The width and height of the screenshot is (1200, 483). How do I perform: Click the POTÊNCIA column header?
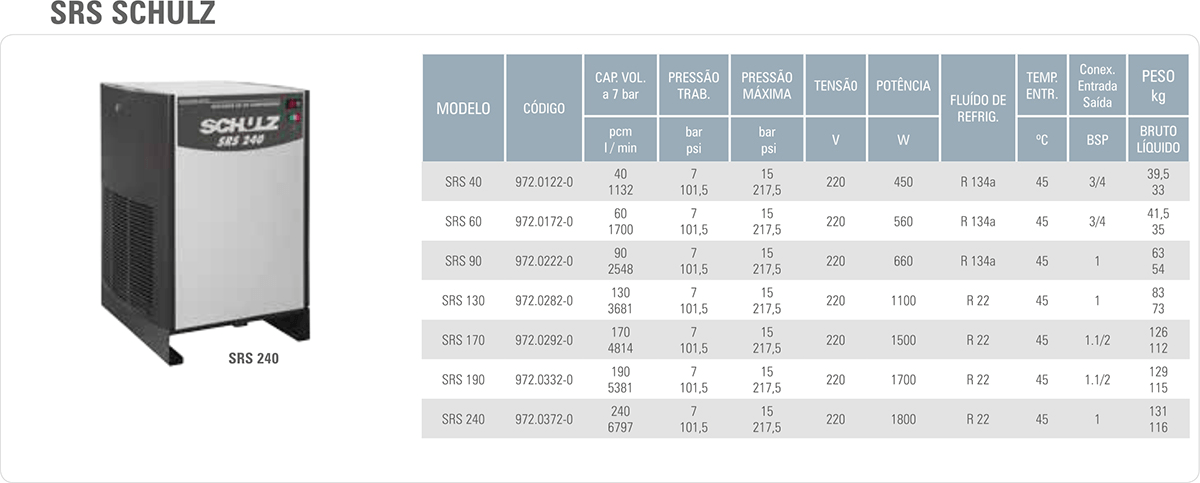[903, 86]
